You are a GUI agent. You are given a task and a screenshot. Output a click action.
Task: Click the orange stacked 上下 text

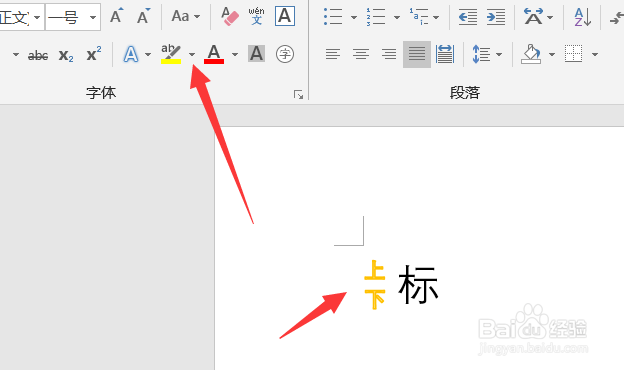(375, 285)
